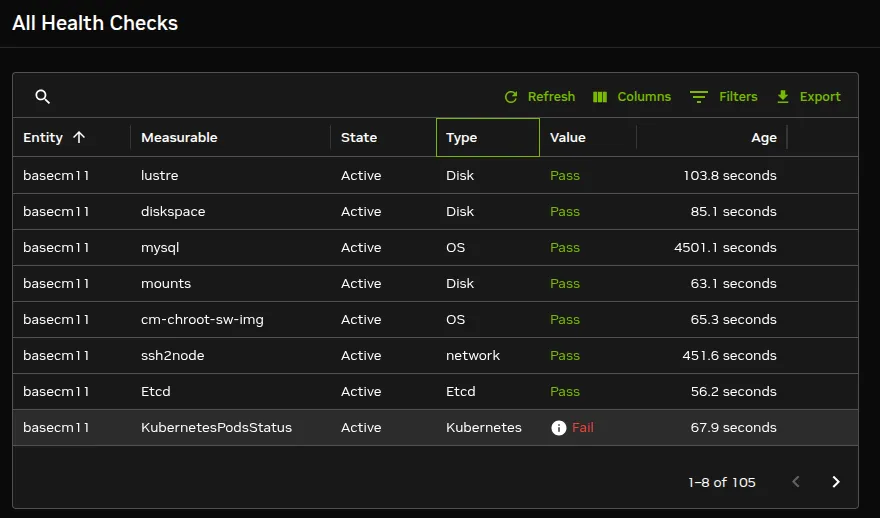Click basecm11 entity in lustre row
Viewport: 880px width, 518px height.
tap(56, 176)
